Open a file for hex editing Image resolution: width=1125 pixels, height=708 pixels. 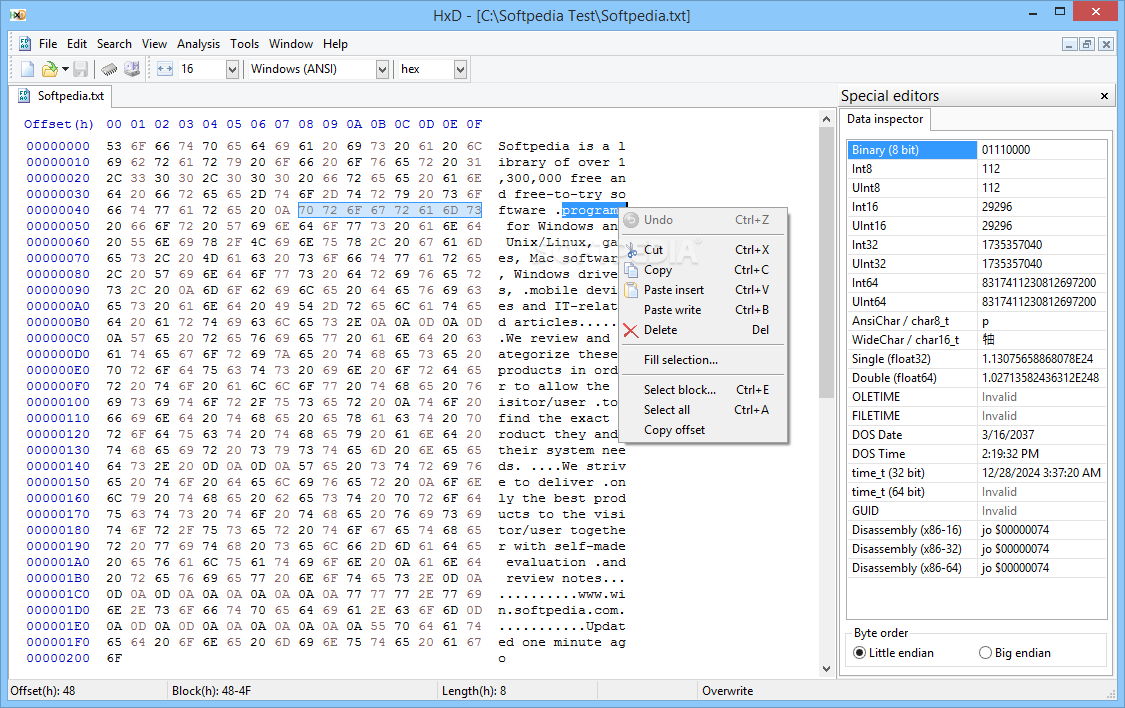point(50,68)
